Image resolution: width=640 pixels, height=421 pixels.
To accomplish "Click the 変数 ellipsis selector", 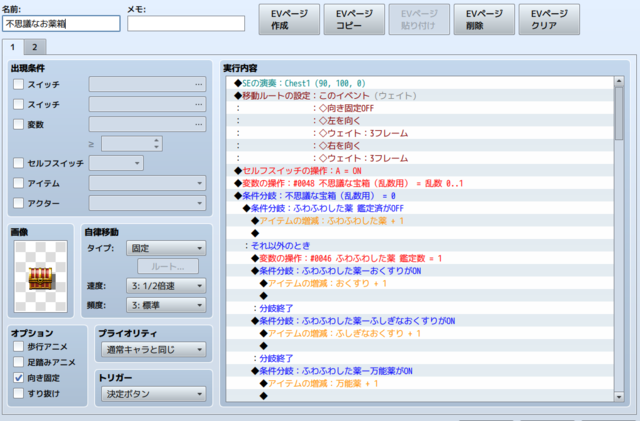I will click(198, 124).
